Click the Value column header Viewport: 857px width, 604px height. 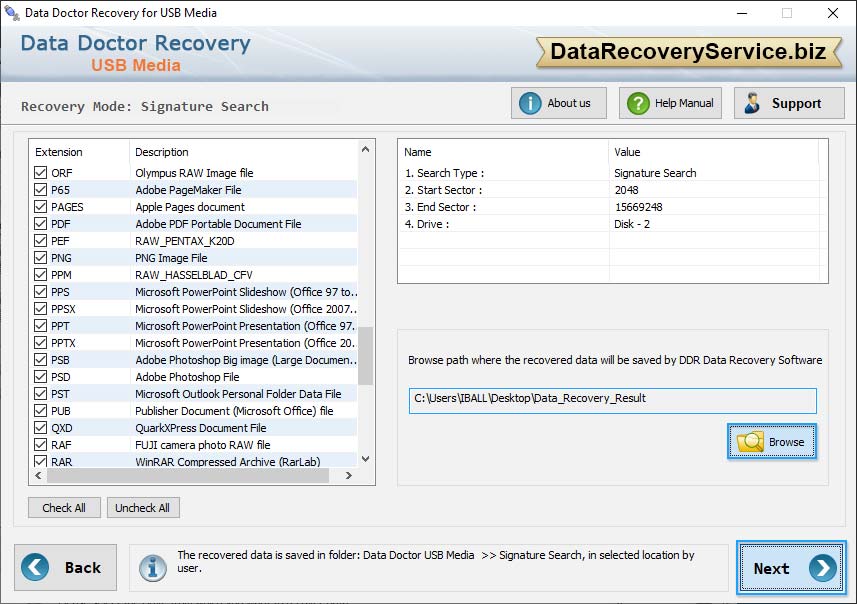point(627,152)
